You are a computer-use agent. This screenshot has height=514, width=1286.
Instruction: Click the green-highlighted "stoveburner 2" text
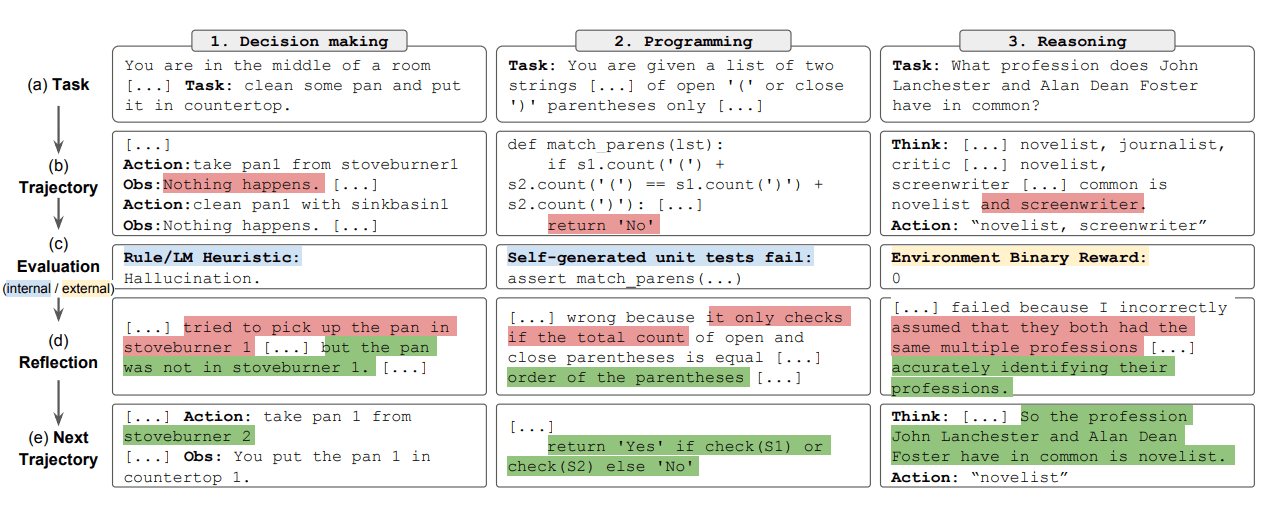[x=188, y=436]
